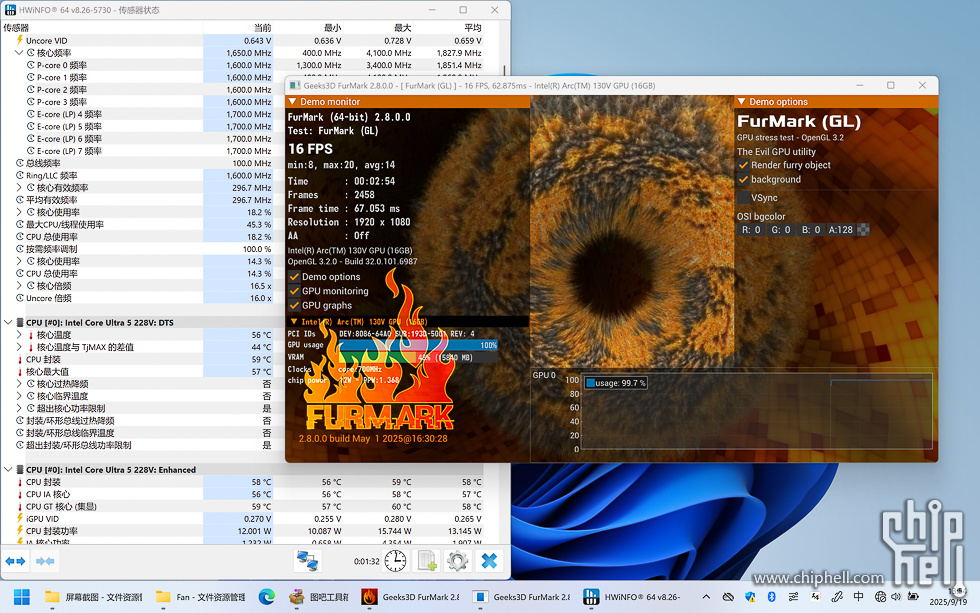Collapse 核心频率 sensor group
980x613 pixels.
[x=19, y=53]
